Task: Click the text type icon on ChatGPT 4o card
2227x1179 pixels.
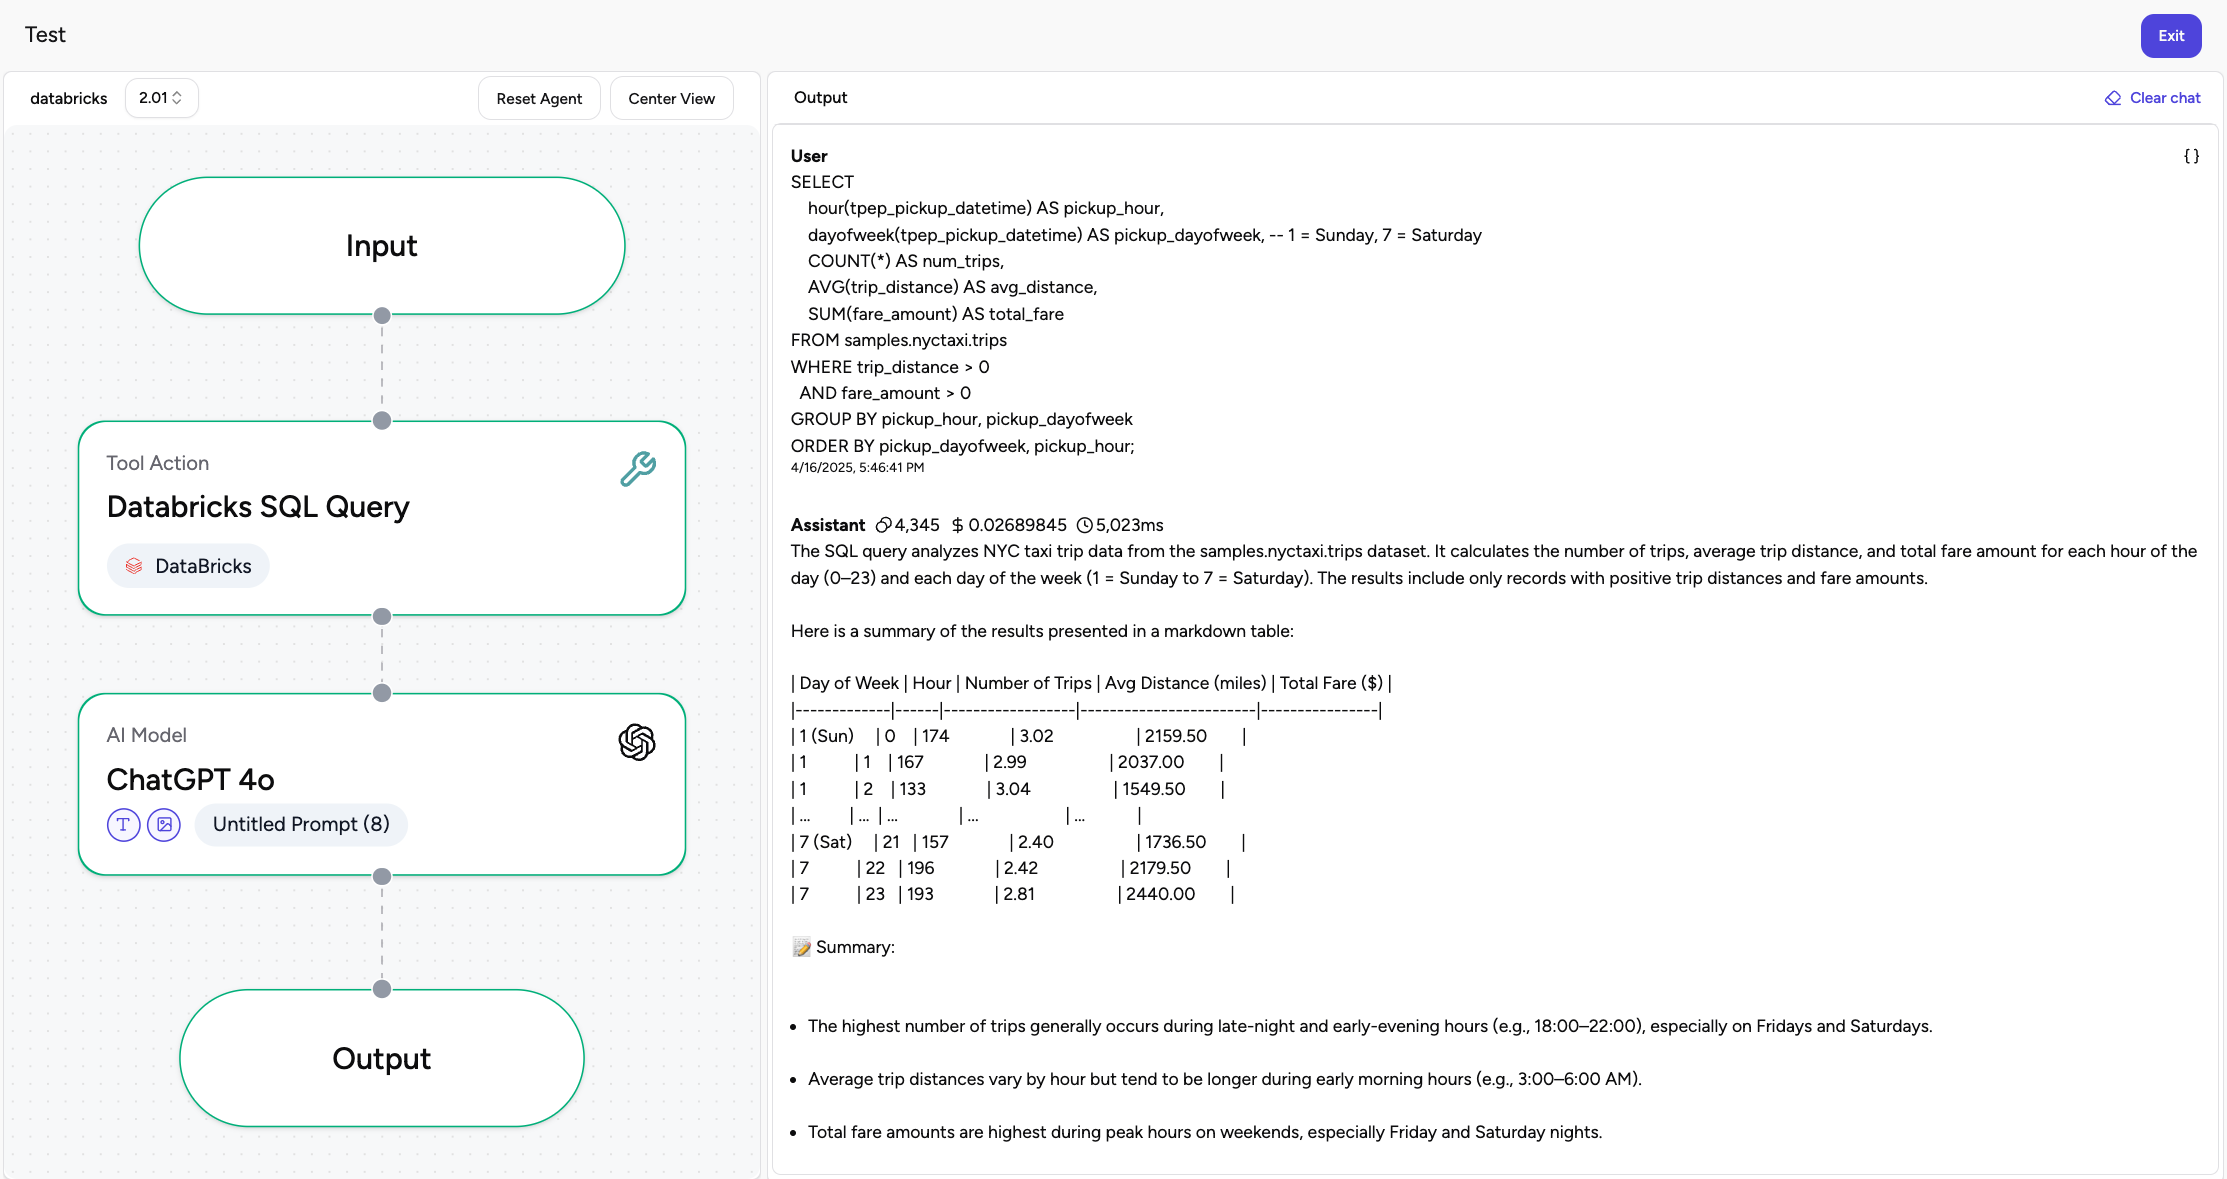Action: coord(123,824)
